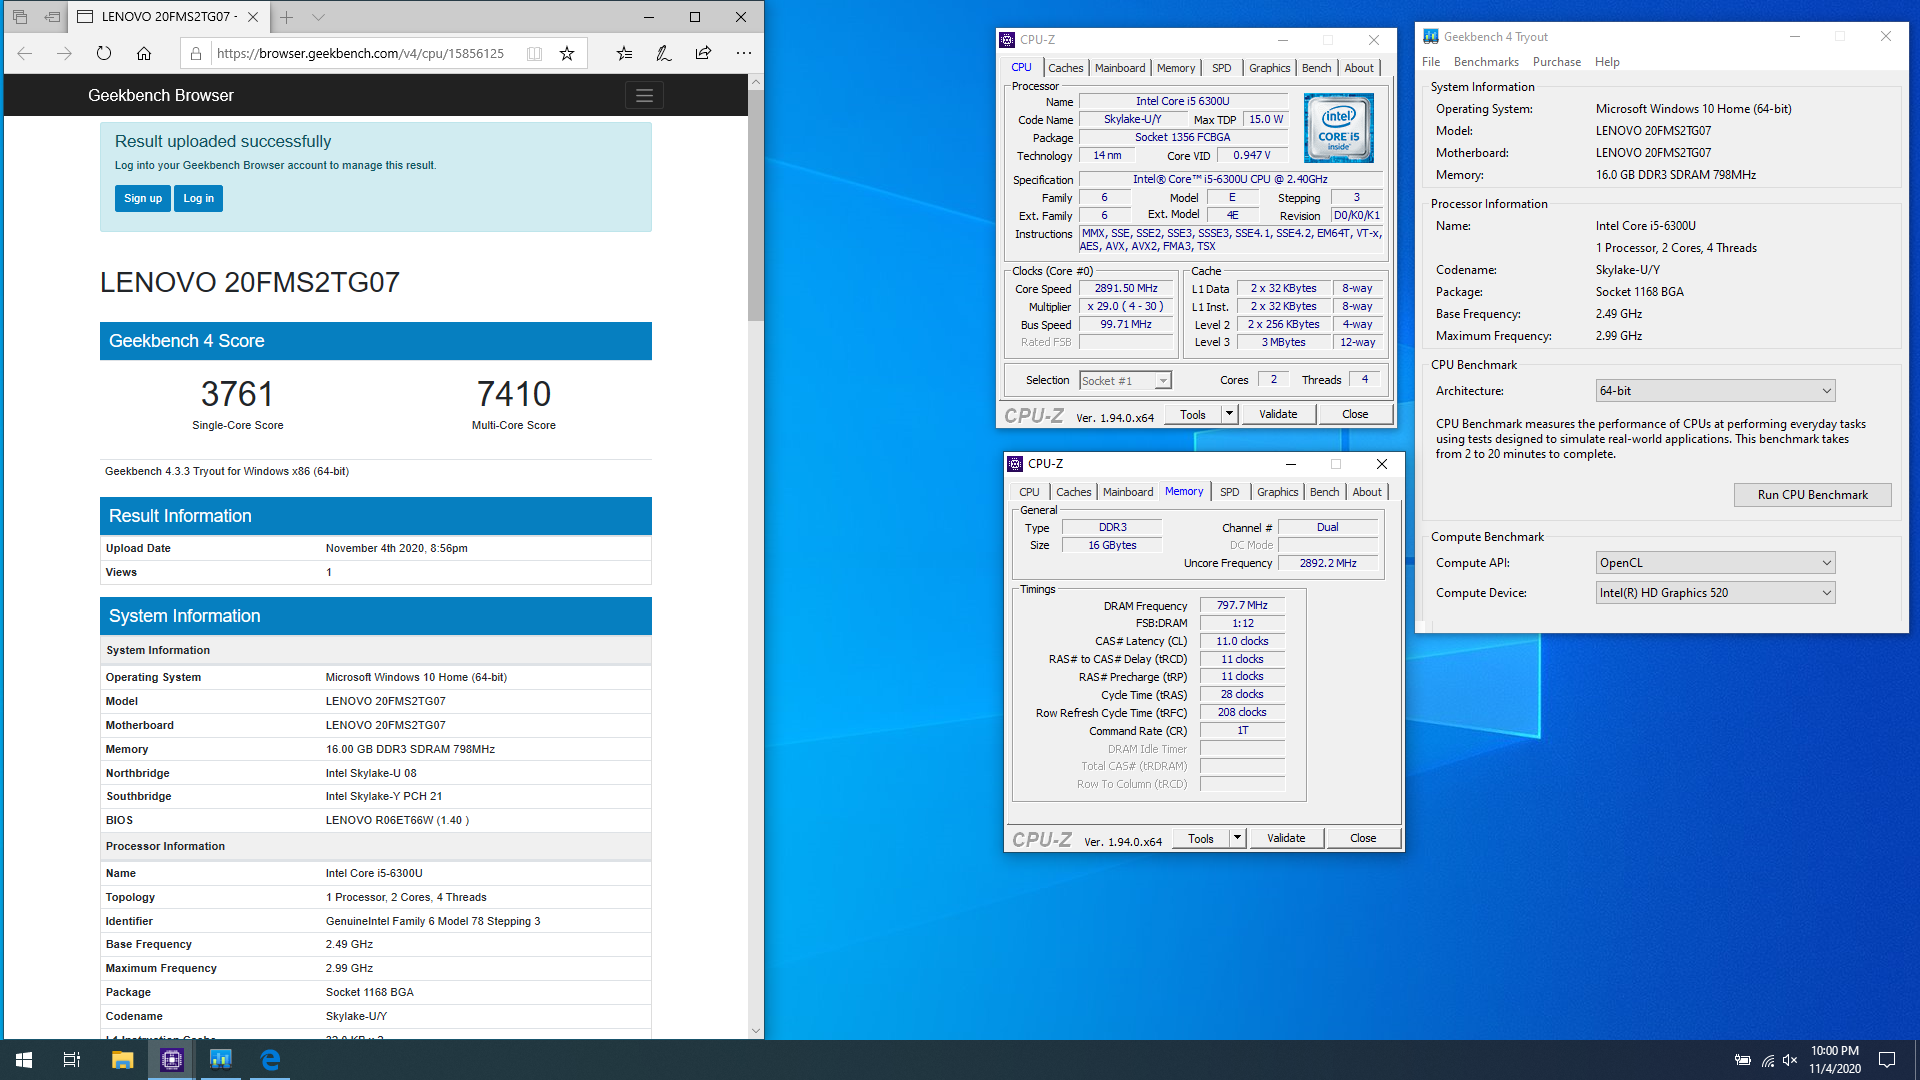Click Validate in bottom CPU-Z window
The height and width of the screenshot is (1080, 1920).
pyautogui.click(x=1286, y=838)
